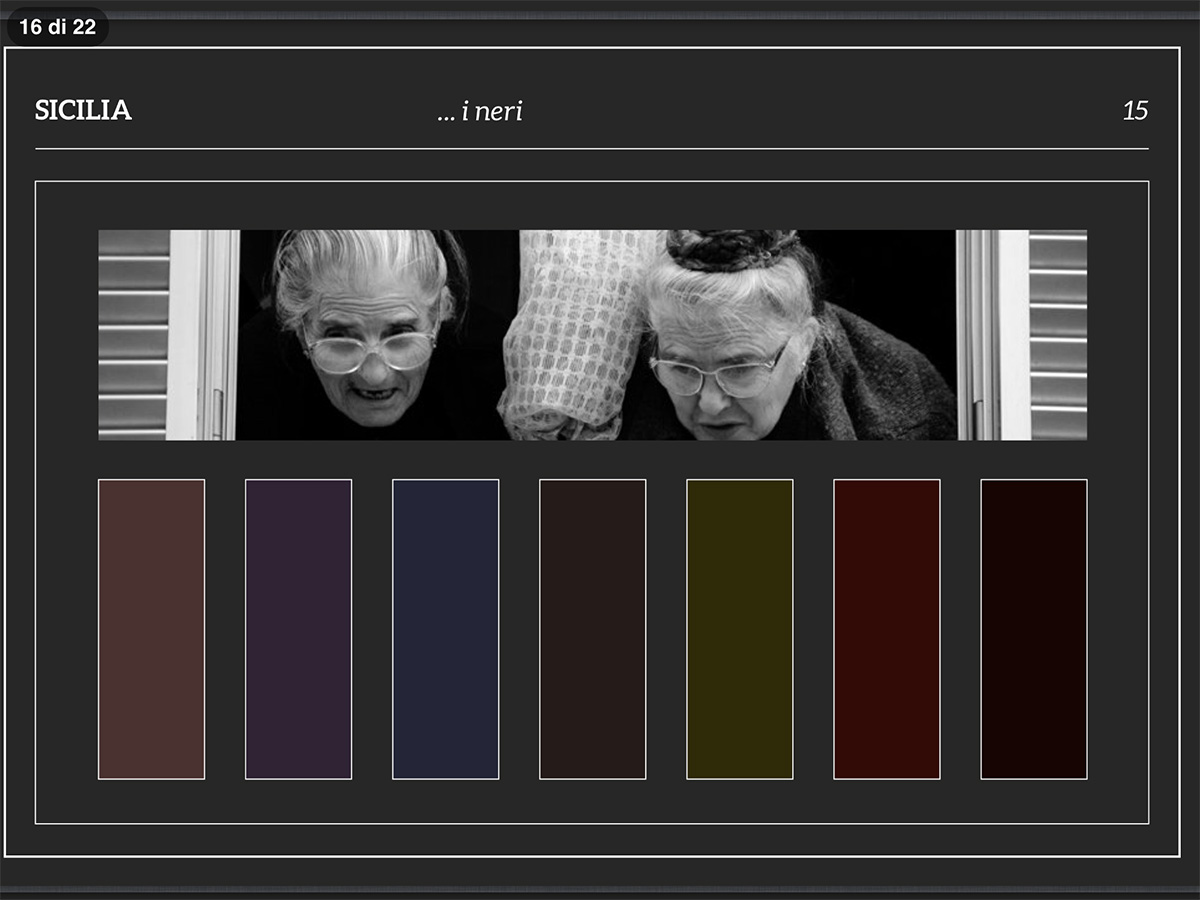This screenshot has height=900, width=1200.
Task: Select the brownish mauve color swatch
Action: coord(151,629)
